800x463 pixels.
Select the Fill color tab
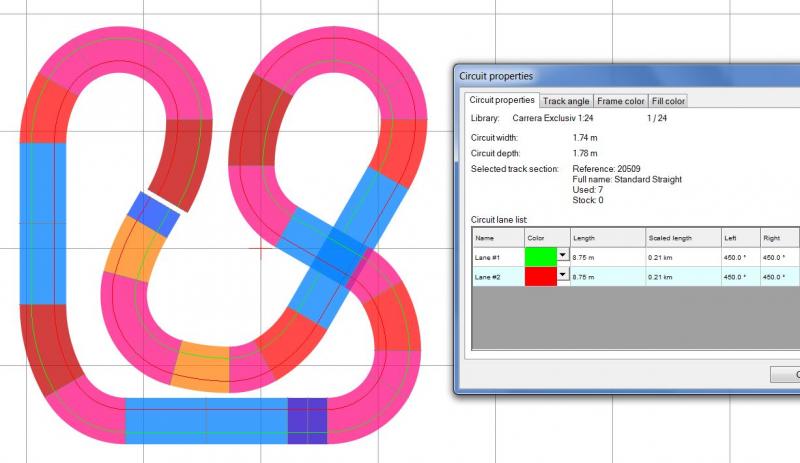click(668, 101)
